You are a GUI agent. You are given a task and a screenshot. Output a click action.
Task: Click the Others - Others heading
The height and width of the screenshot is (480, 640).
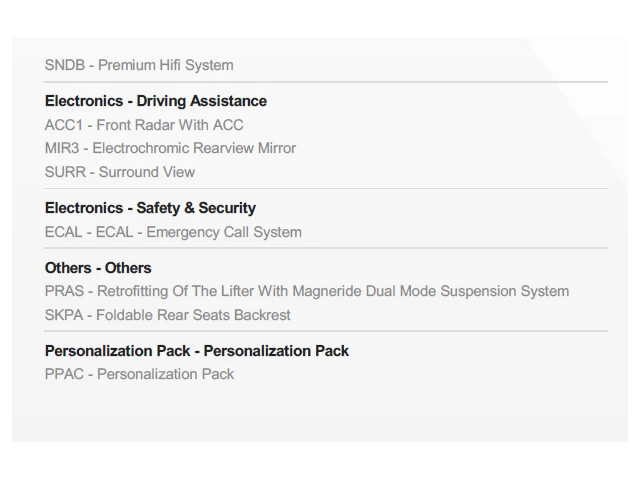98,268
